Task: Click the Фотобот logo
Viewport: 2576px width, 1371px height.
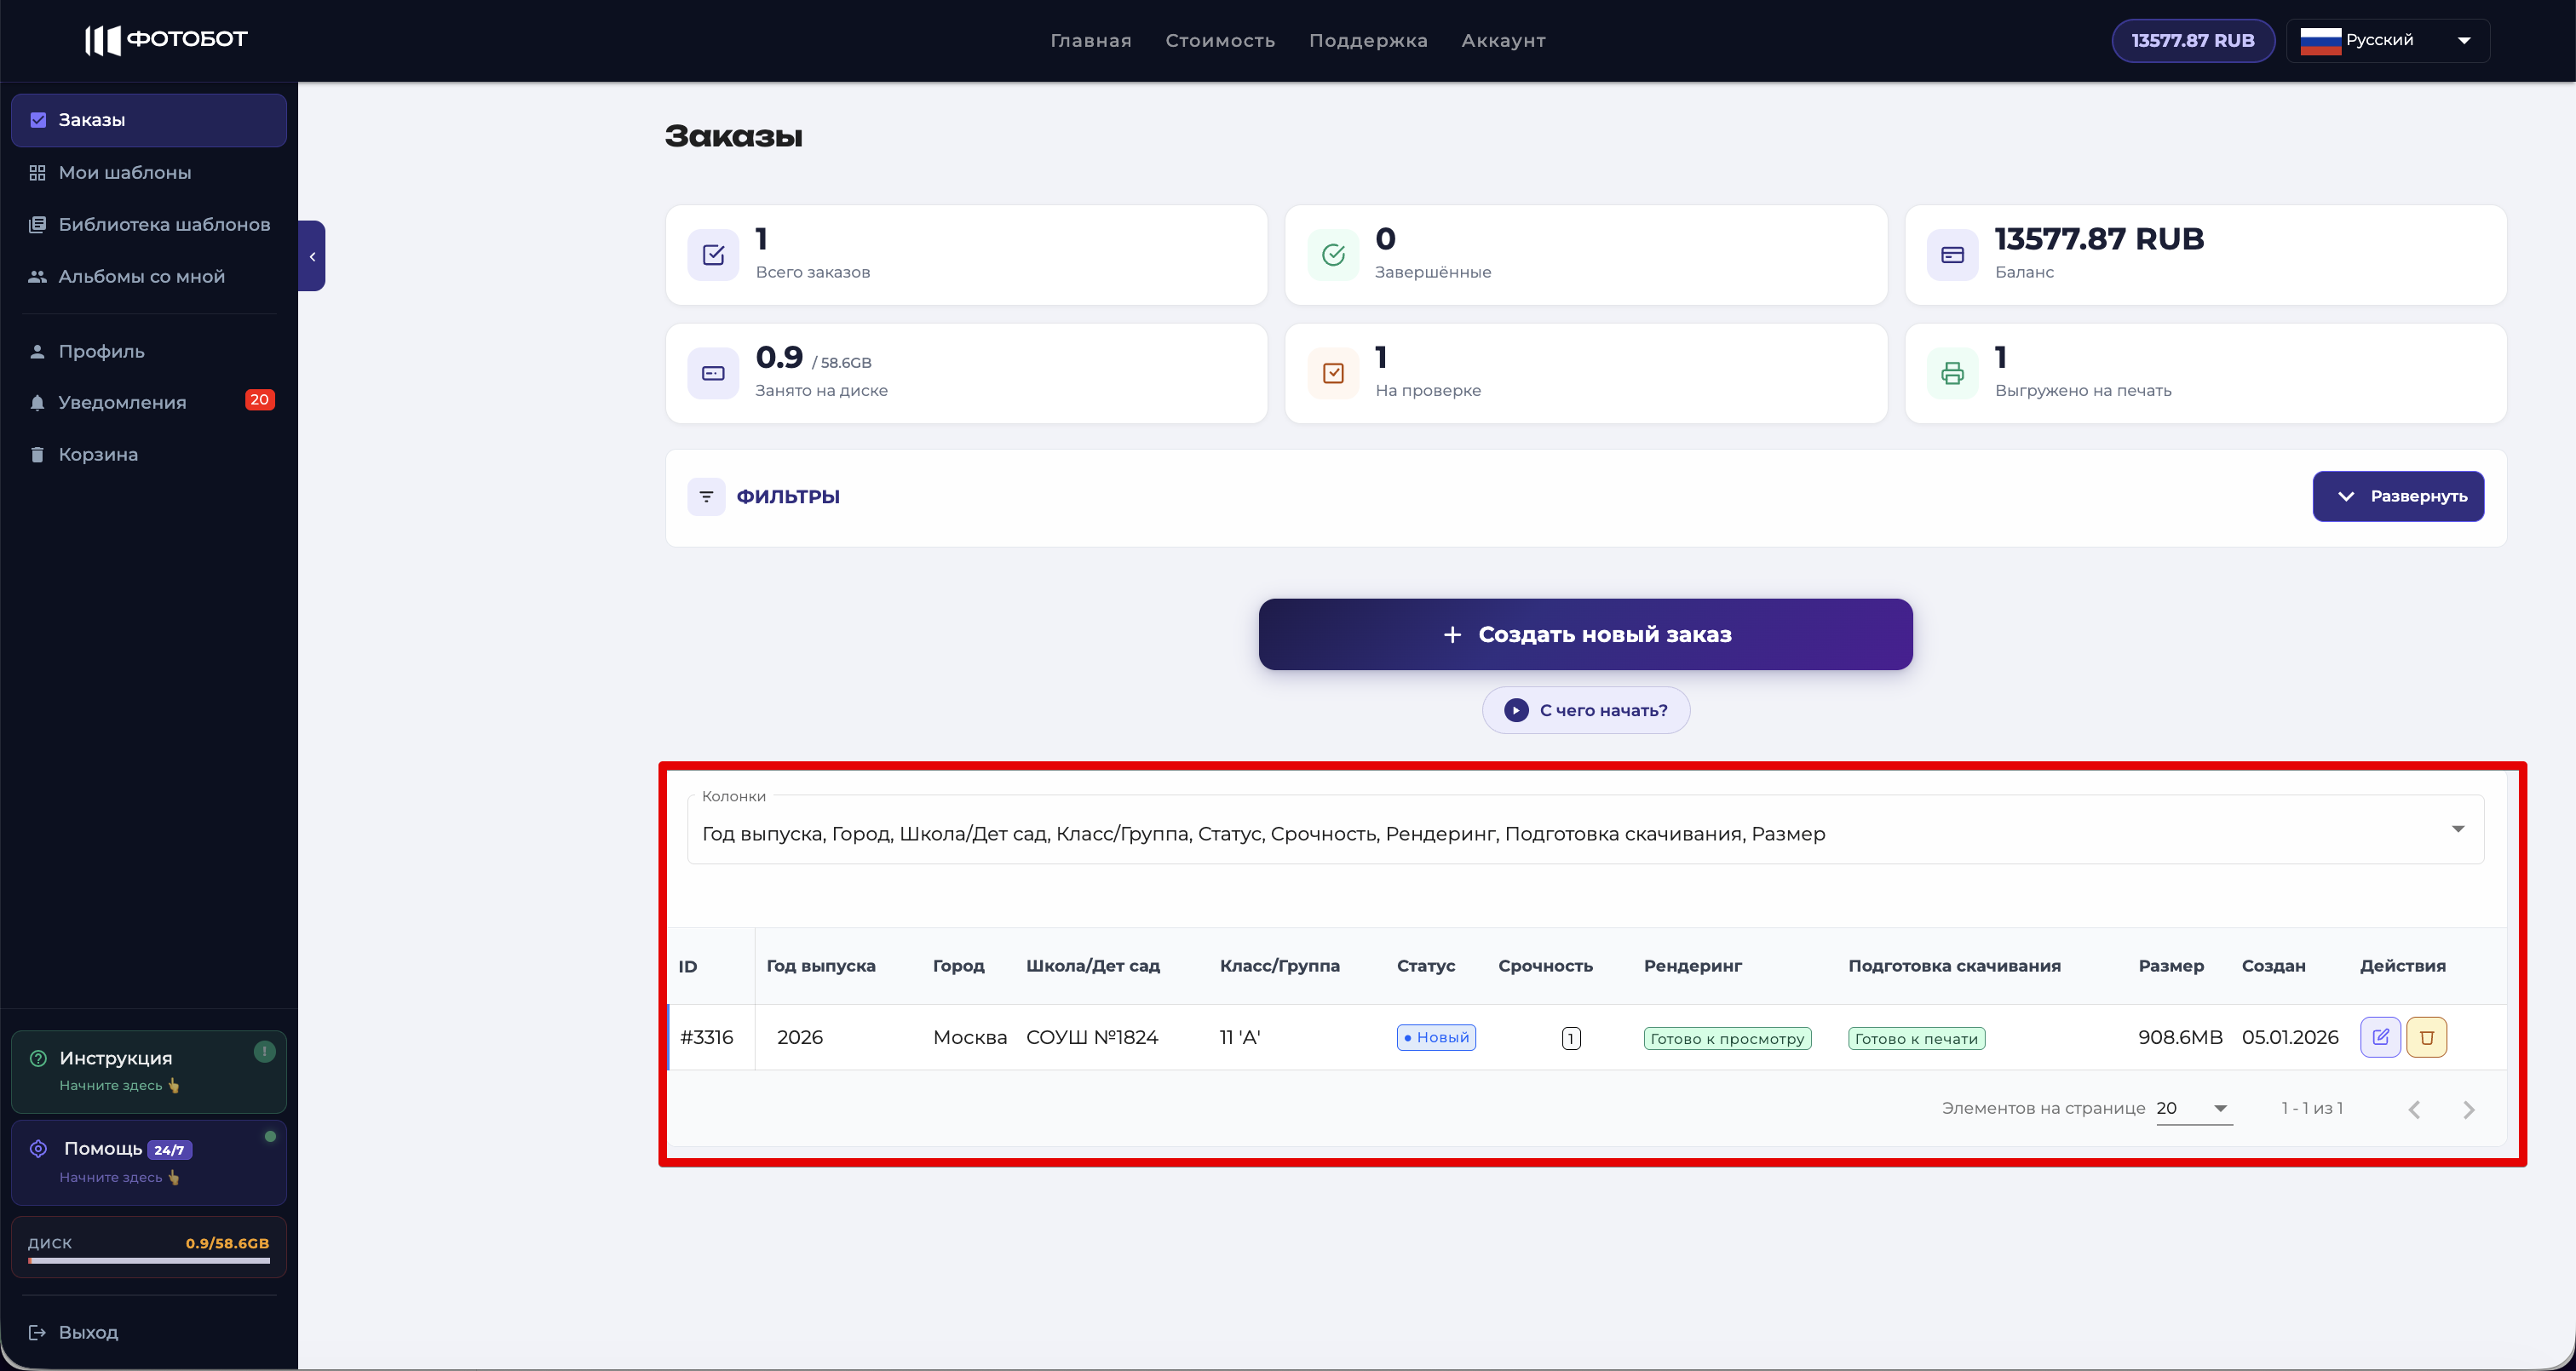Action: pos(166,40)
